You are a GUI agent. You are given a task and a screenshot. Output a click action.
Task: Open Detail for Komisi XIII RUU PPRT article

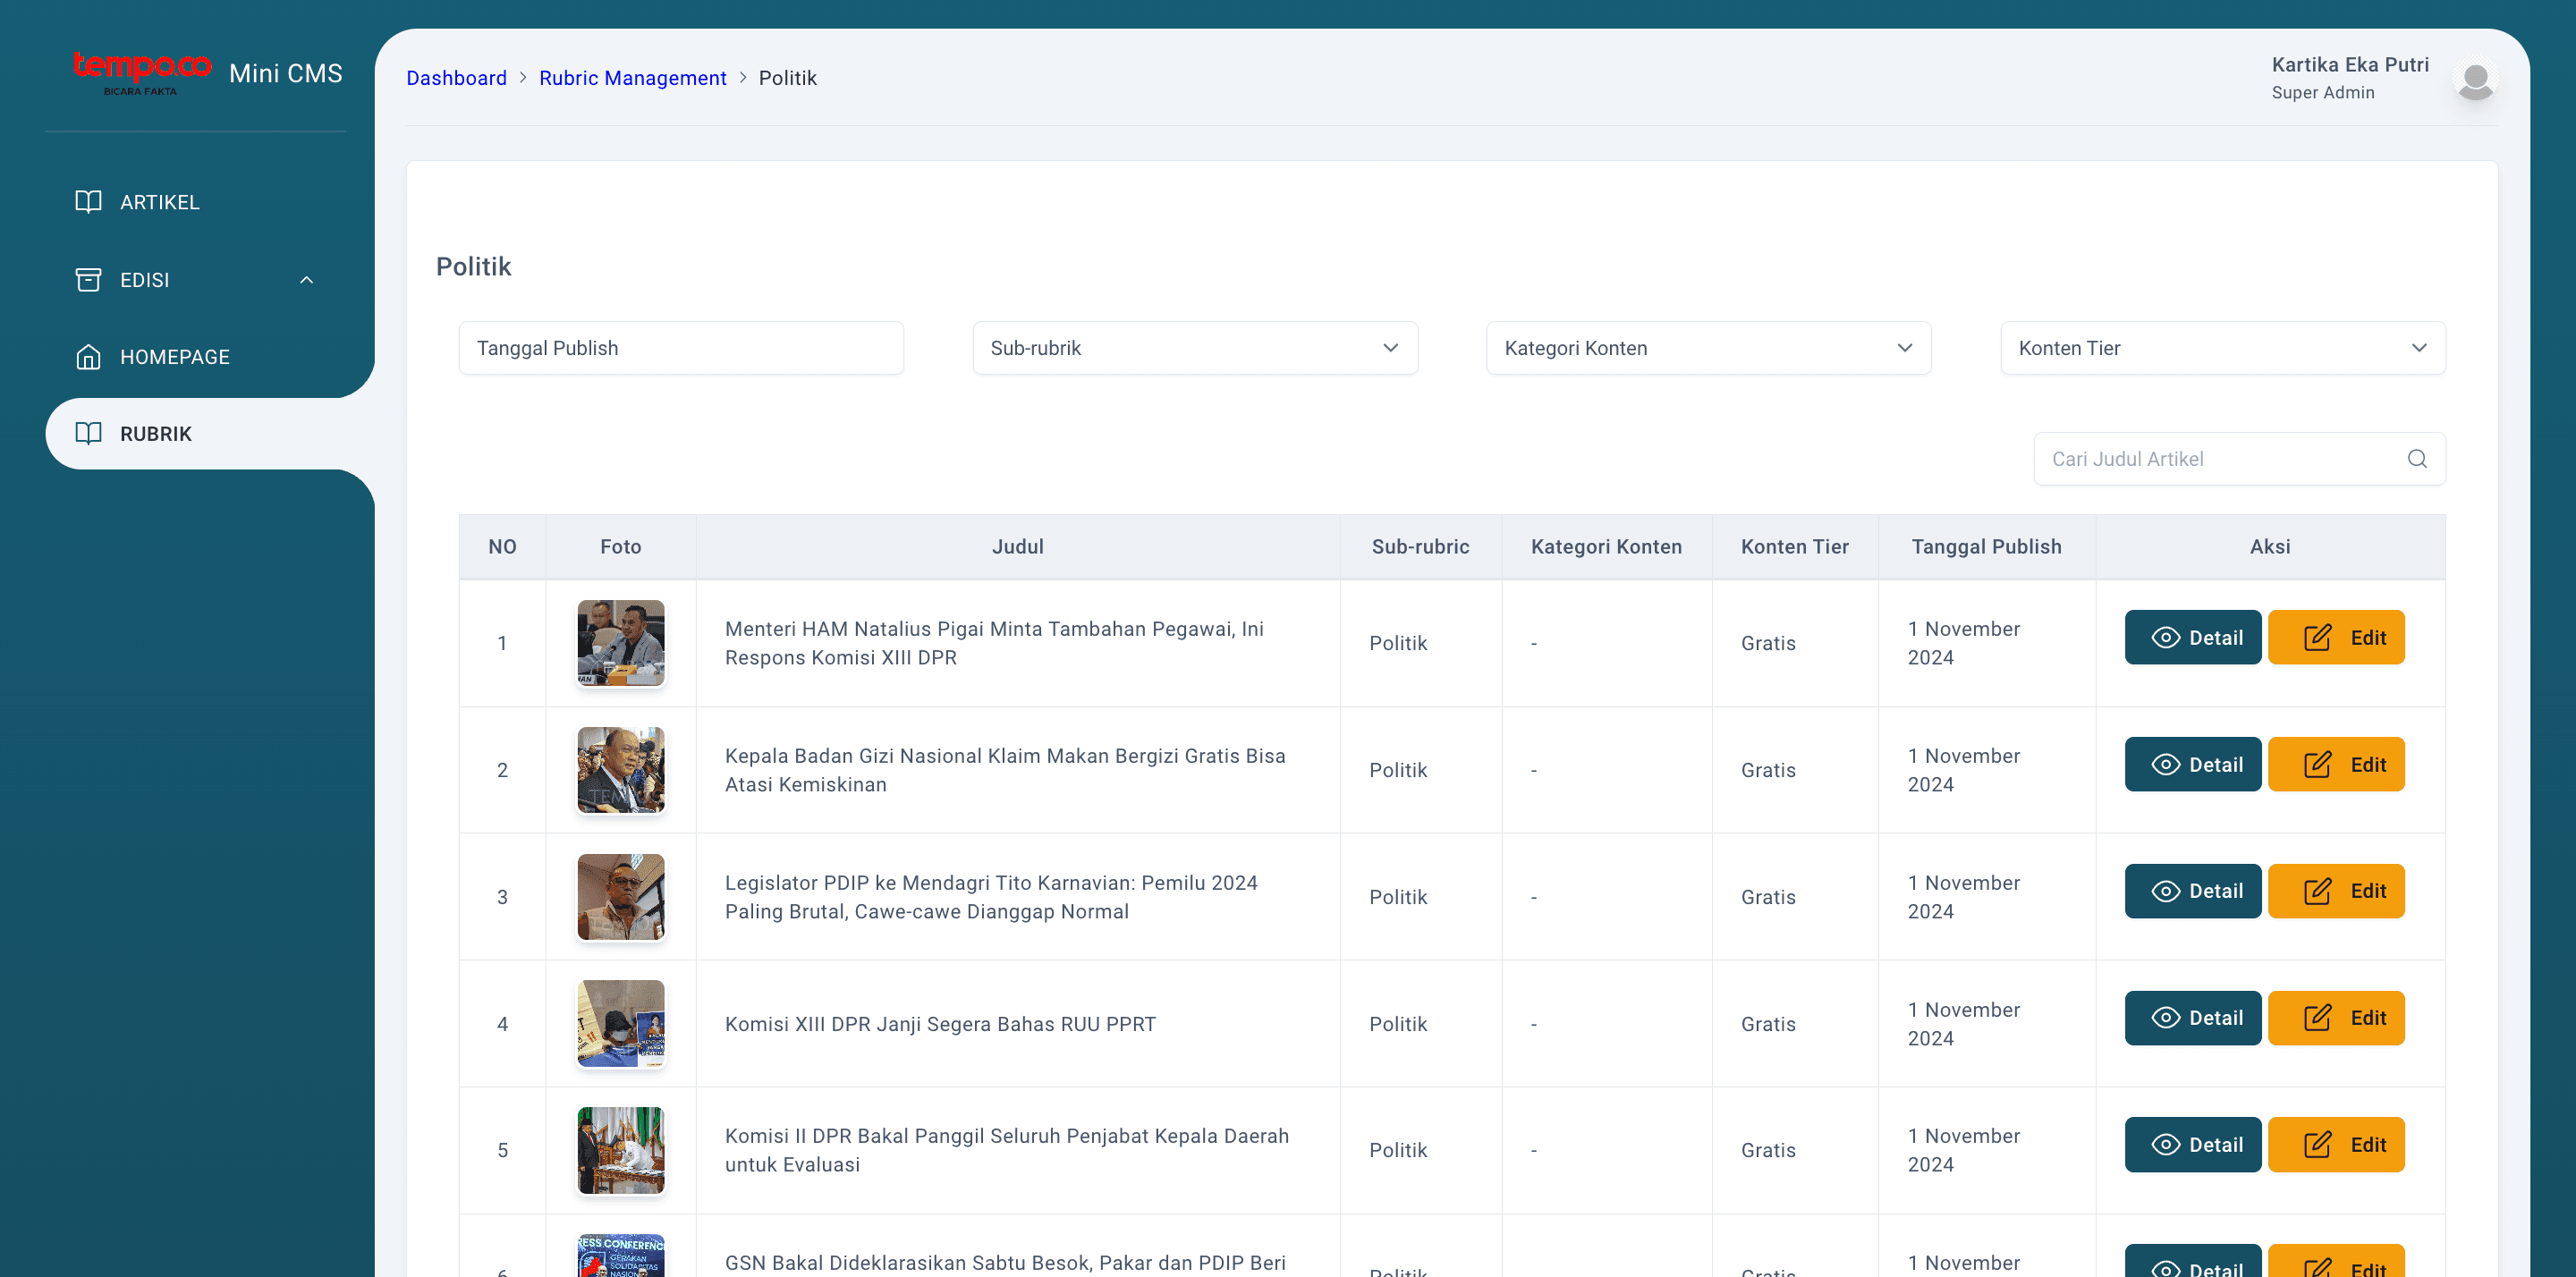(x=2192, y=1018)
